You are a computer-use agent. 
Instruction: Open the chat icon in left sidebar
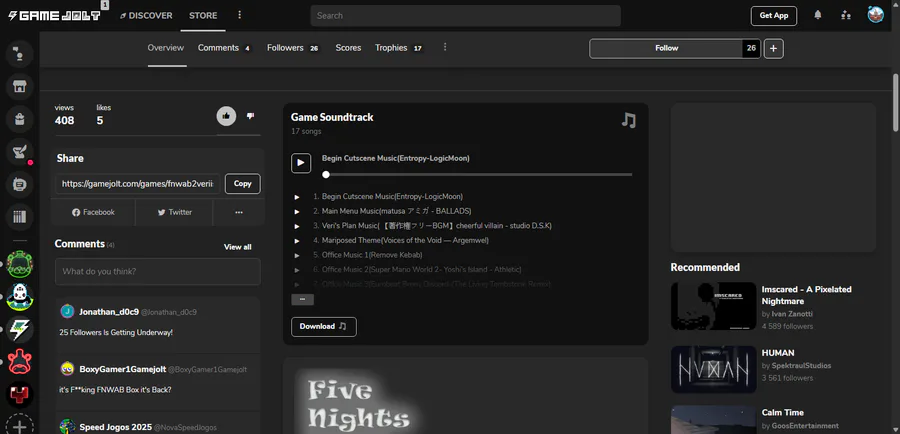point(20,185)
